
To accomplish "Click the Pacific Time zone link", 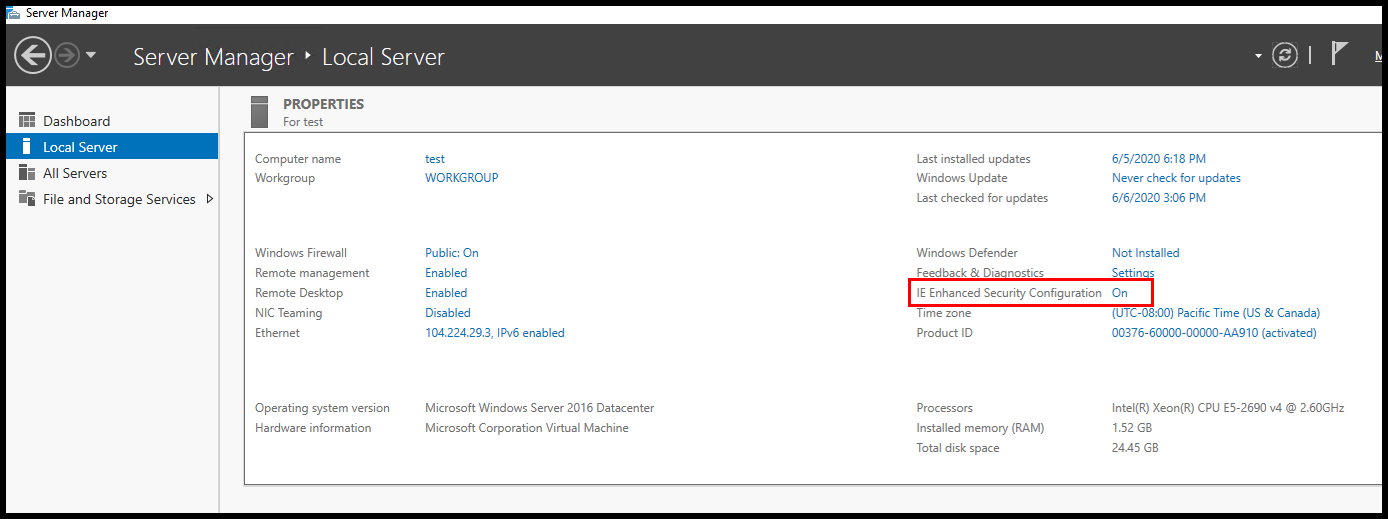I will (1215, 313).
